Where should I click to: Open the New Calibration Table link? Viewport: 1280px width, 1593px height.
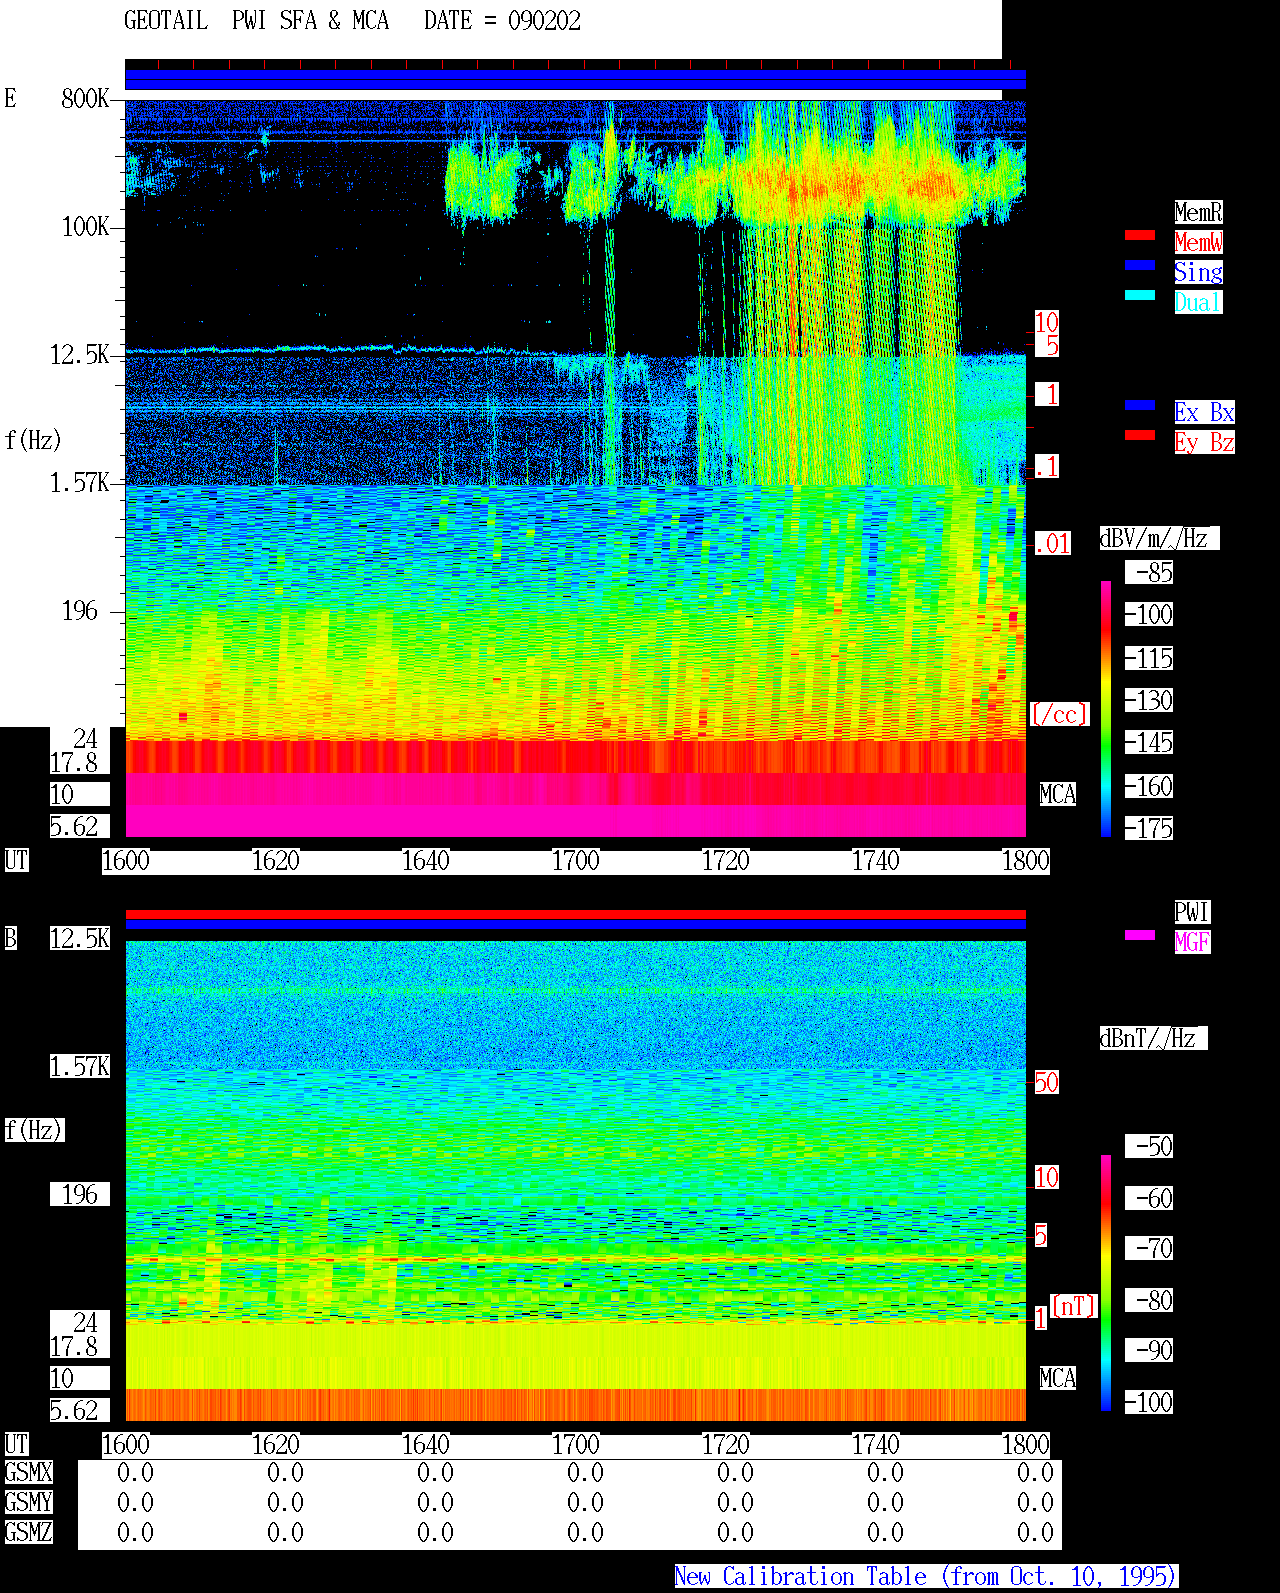926,1576
